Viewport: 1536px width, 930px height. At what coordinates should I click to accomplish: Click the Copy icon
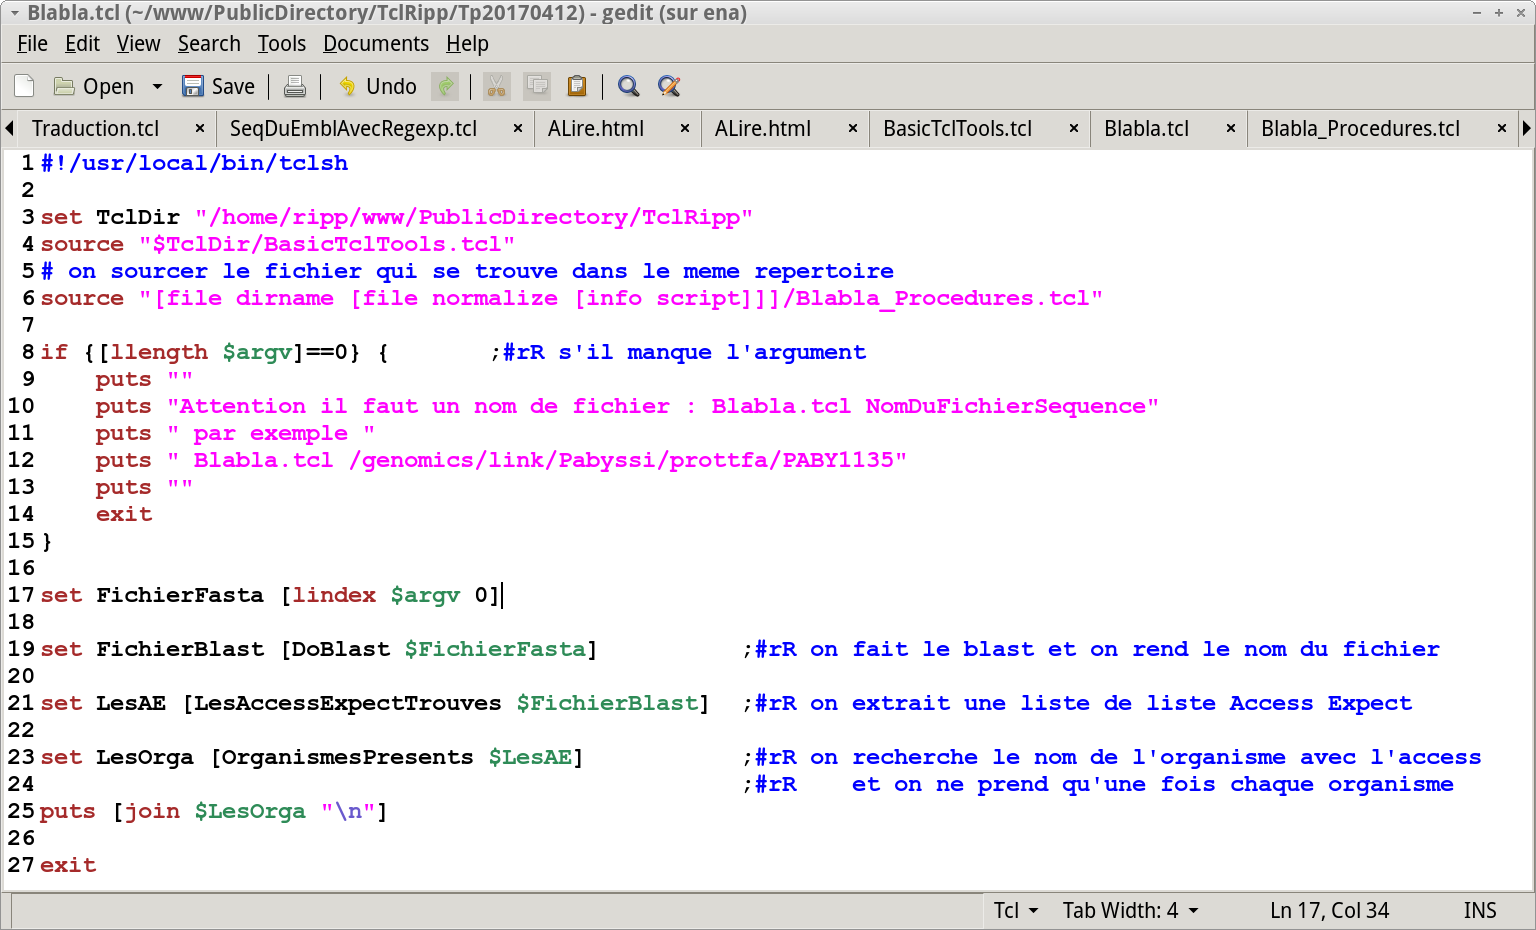tap(537, 86)
